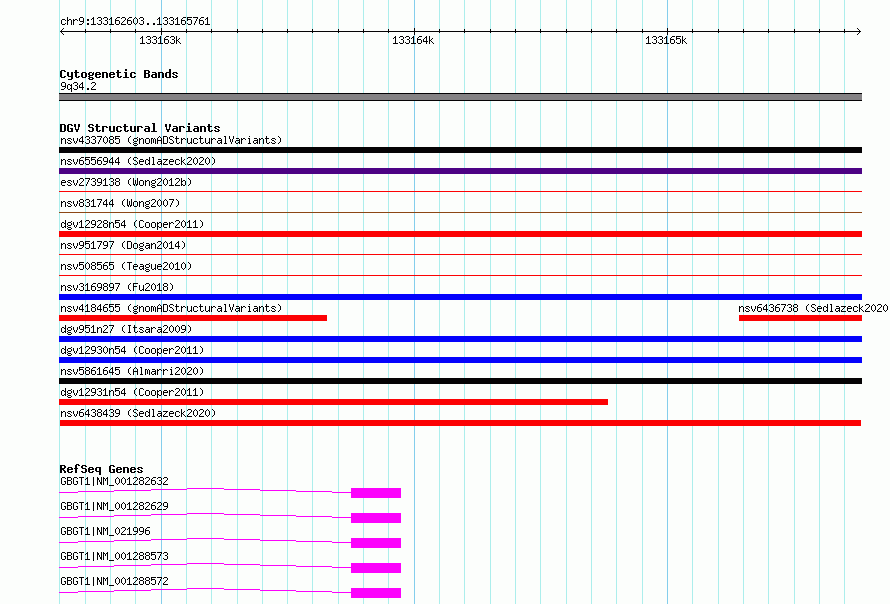
Task: Click the magenta exon of NM_001288573
Action: [x=376, y=568]
